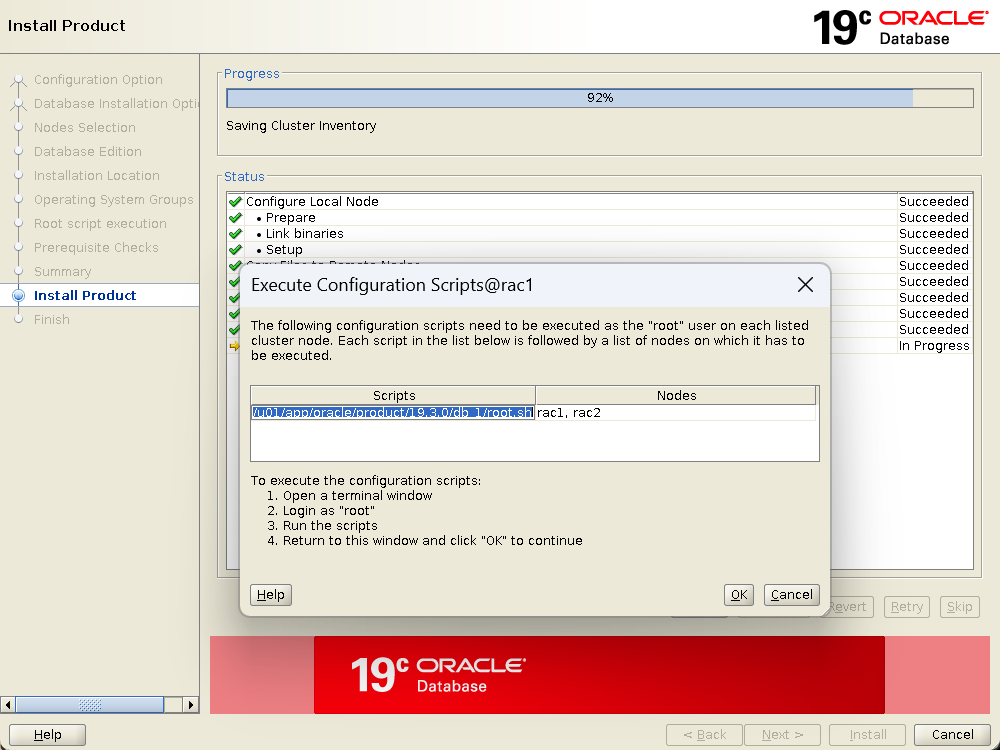Click the Scripts column header
1000x750 pixels.
click(x=393, y=396)
